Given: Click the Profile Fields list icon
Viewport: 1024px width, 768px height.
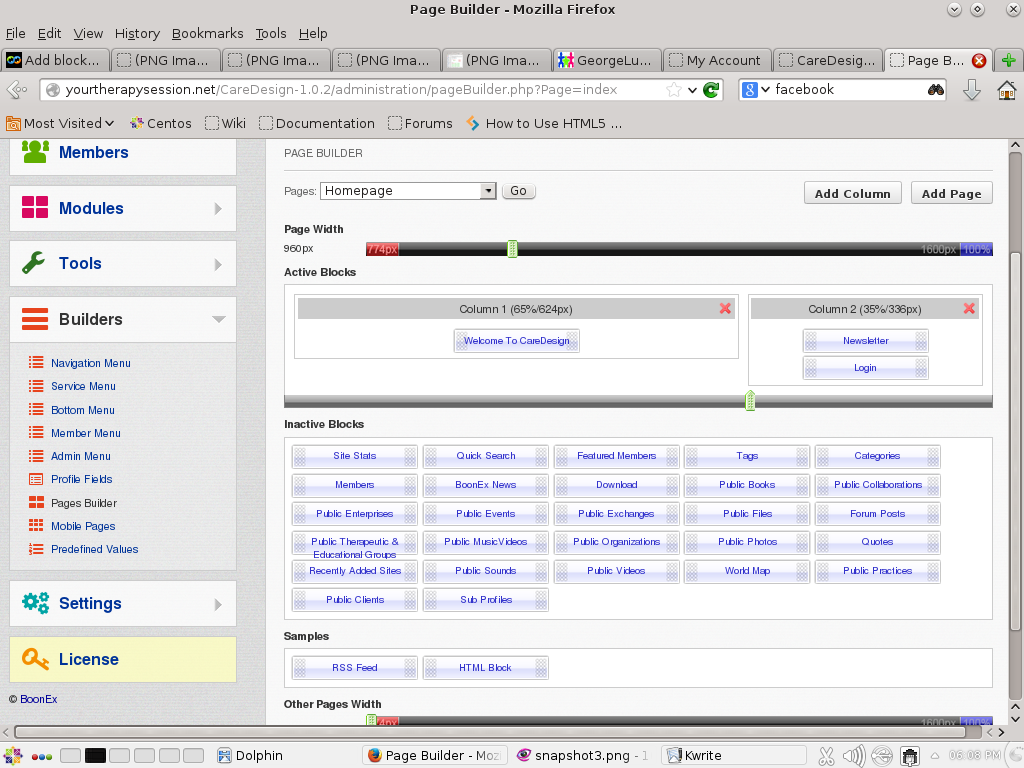Looking at the screenshot, I should (x=36, y=479).
